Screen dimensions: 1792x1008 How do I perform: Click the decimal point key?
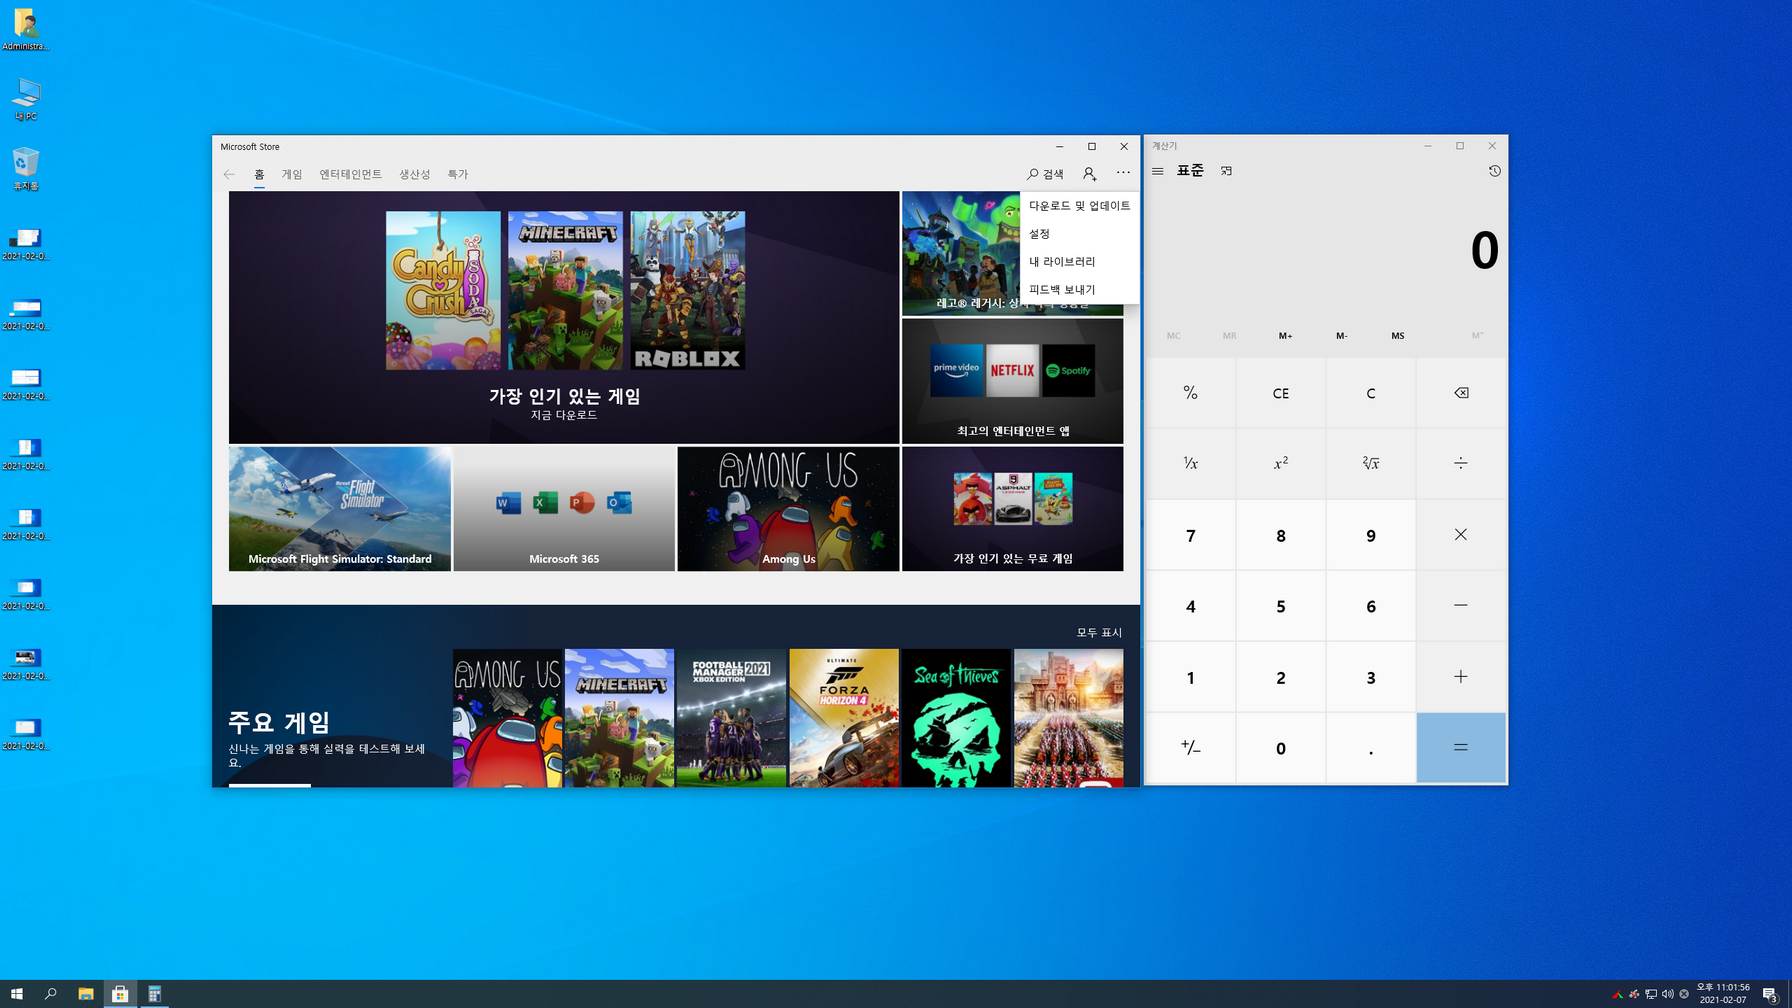tap(1371, 748)
